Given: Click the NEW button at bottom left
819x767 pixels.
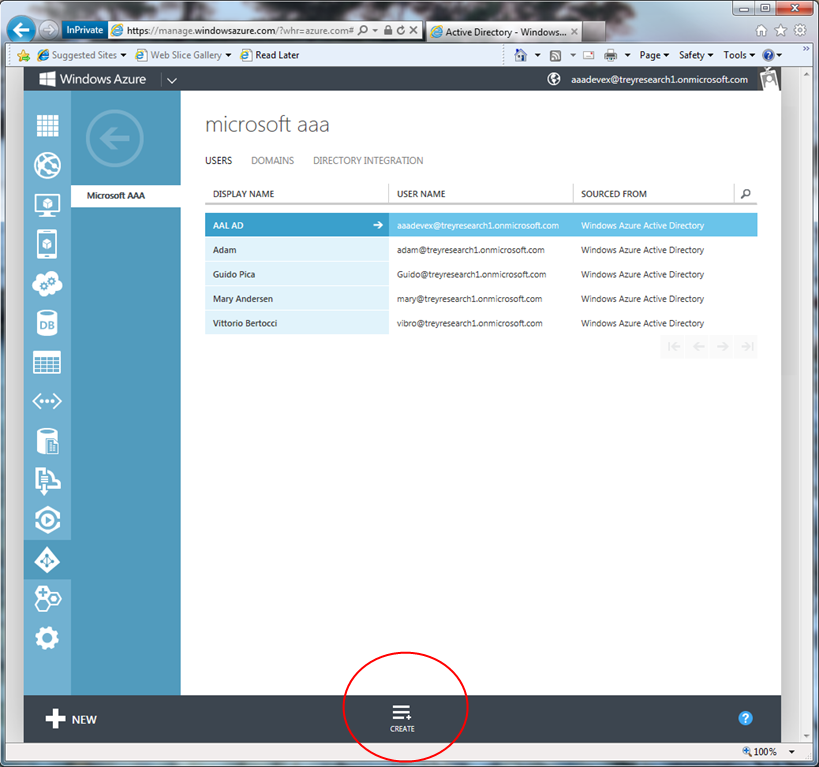Looking at the screenshot, I should tap(71, 719).
